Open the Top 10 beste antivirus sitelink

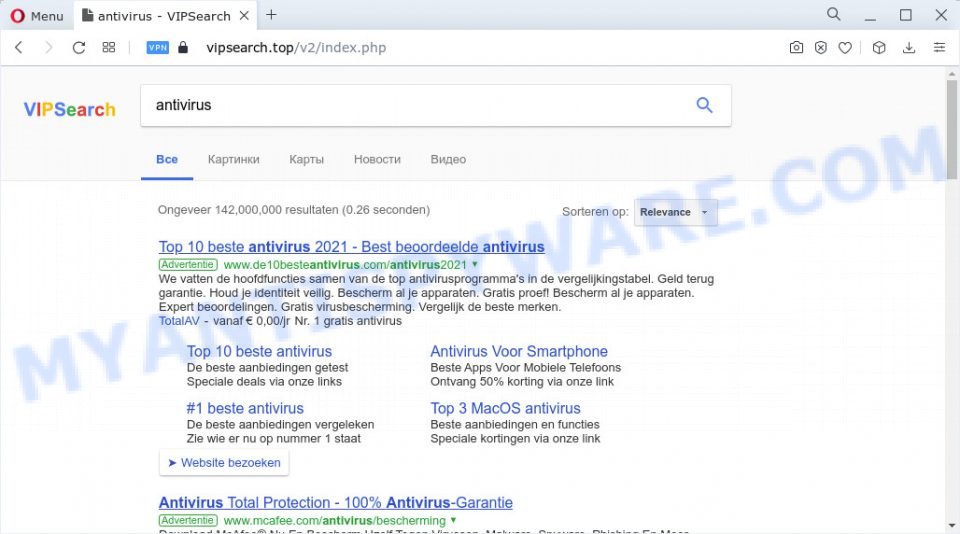(x=259, y=352)
